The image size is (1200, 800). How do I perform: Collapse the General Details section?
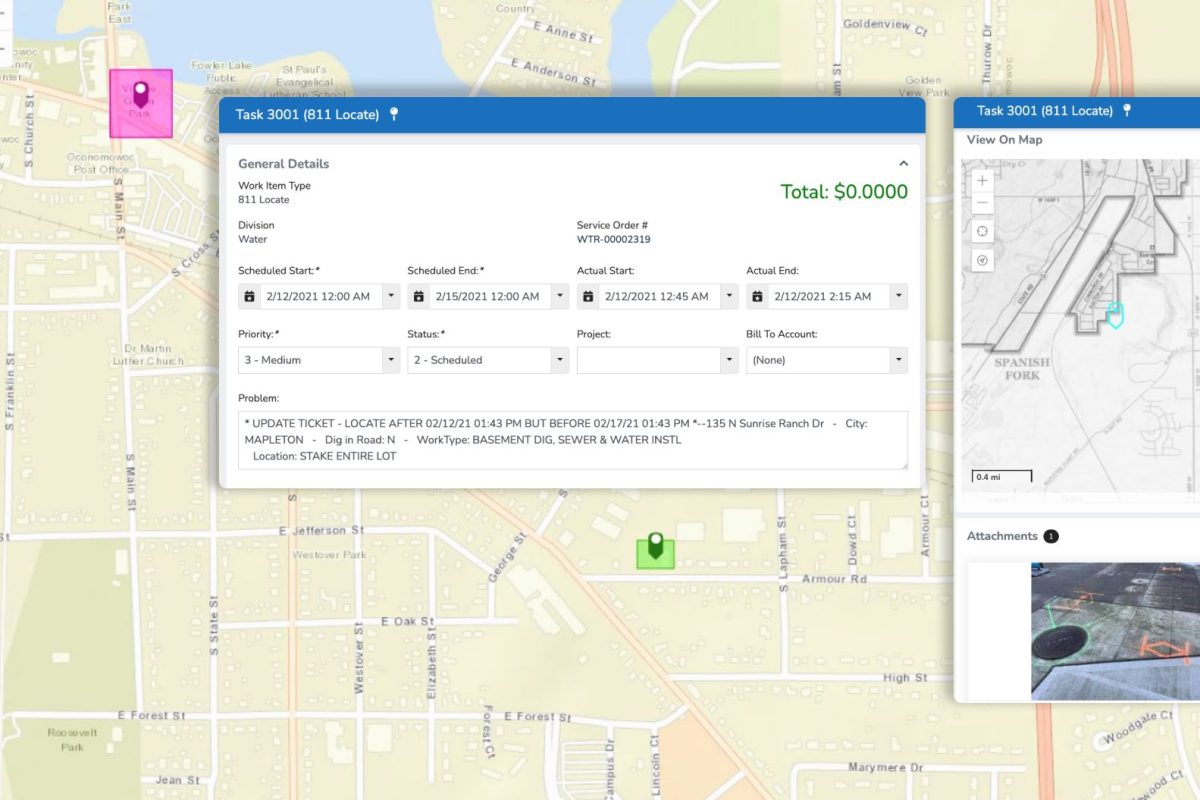point(903,162)
